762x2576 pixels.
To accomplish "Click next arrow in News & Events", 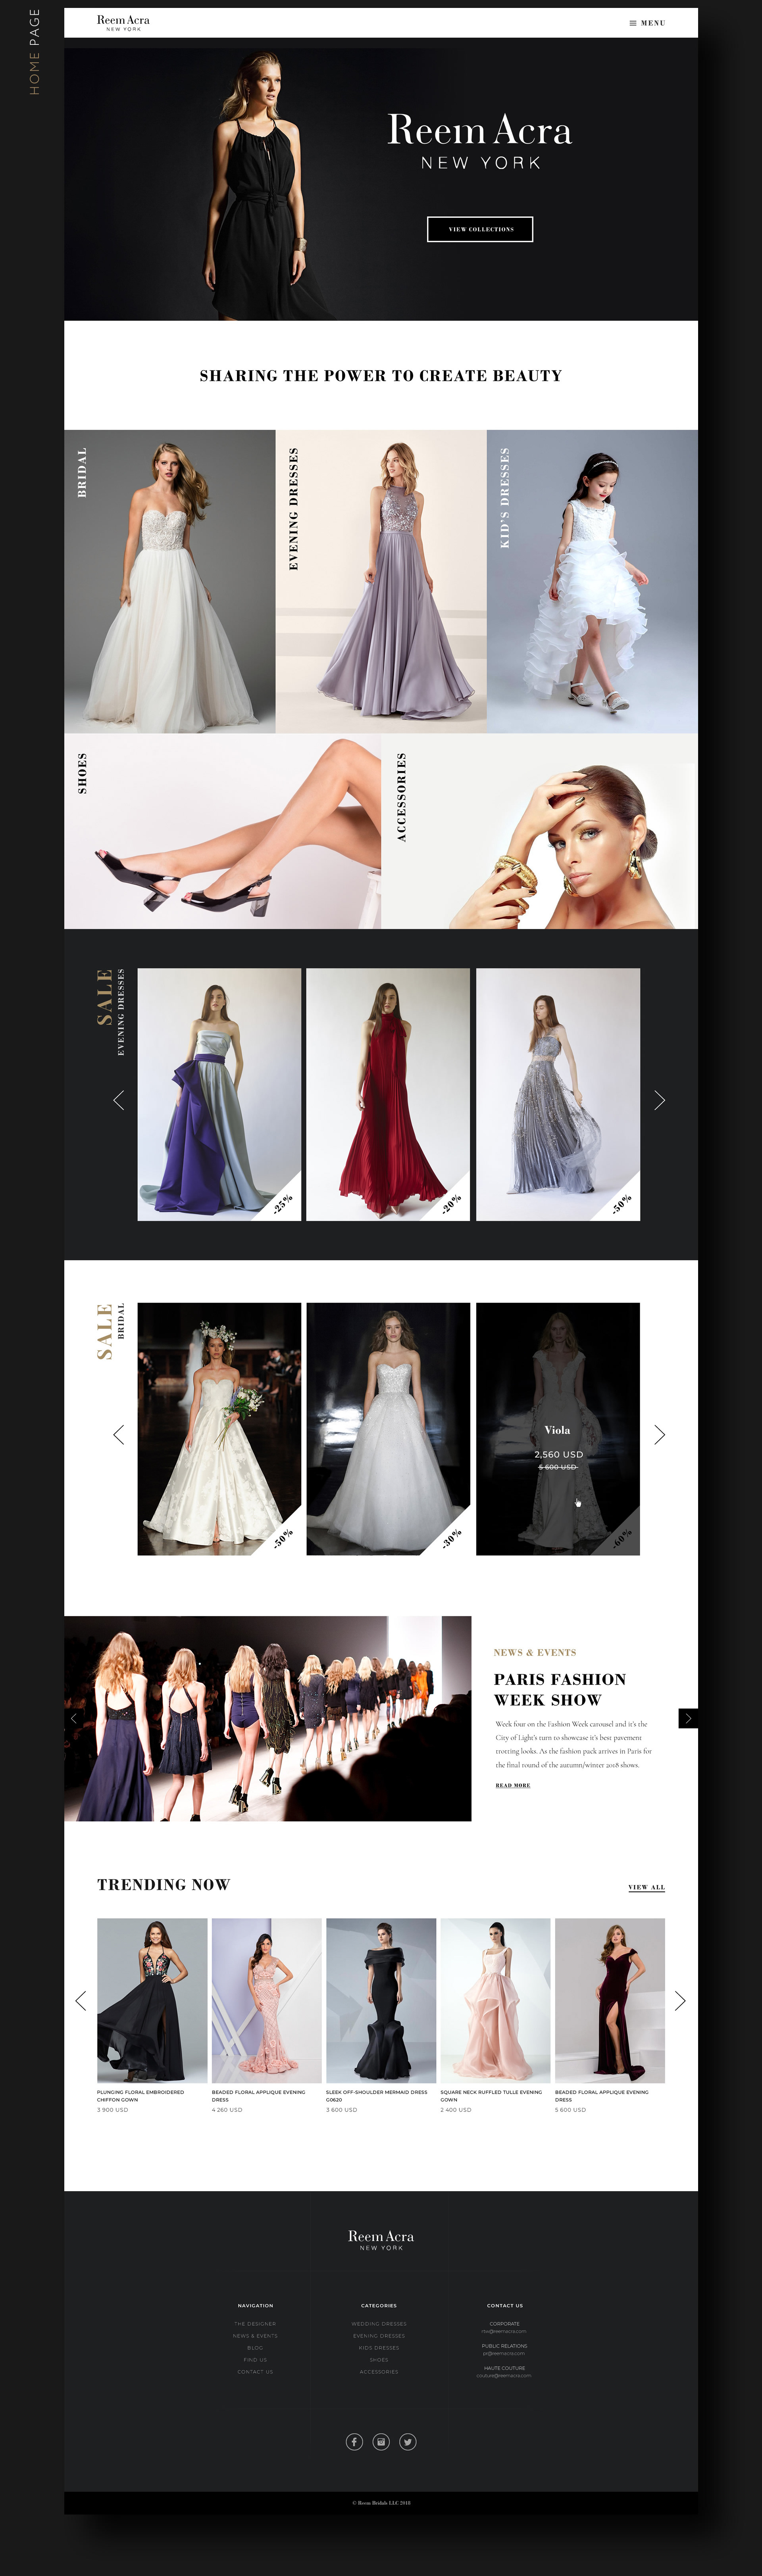I will 688,1718.
